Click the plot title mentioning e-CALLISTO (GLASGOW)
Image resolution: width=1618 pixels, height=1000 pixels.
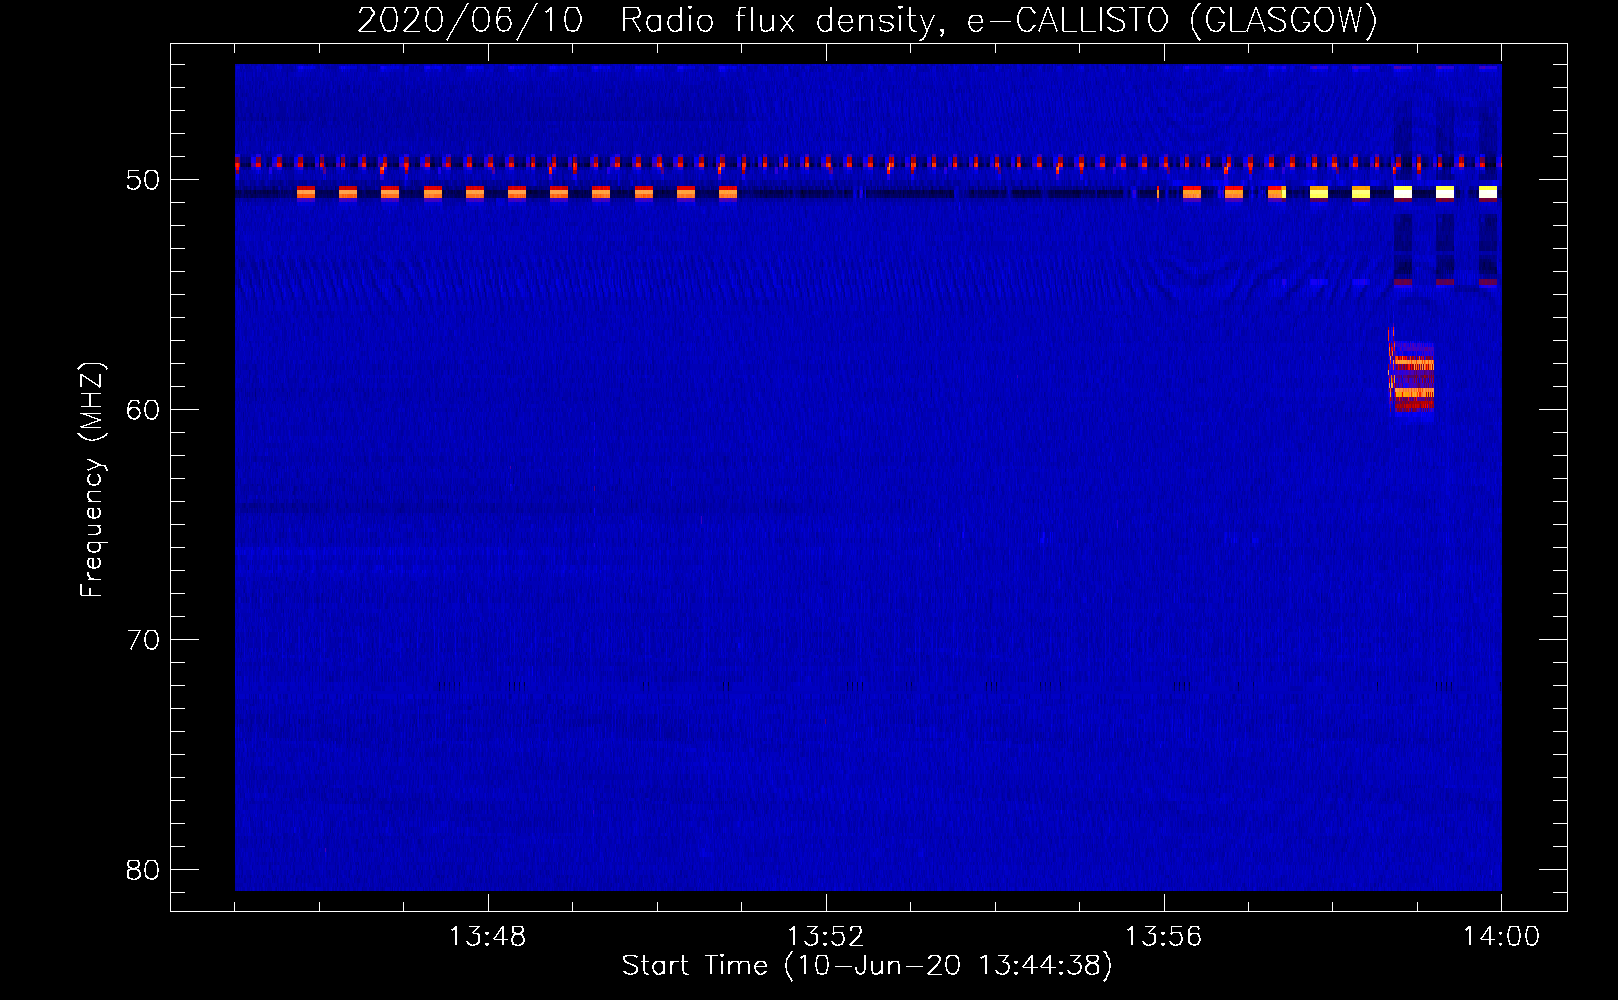point(867,20)
